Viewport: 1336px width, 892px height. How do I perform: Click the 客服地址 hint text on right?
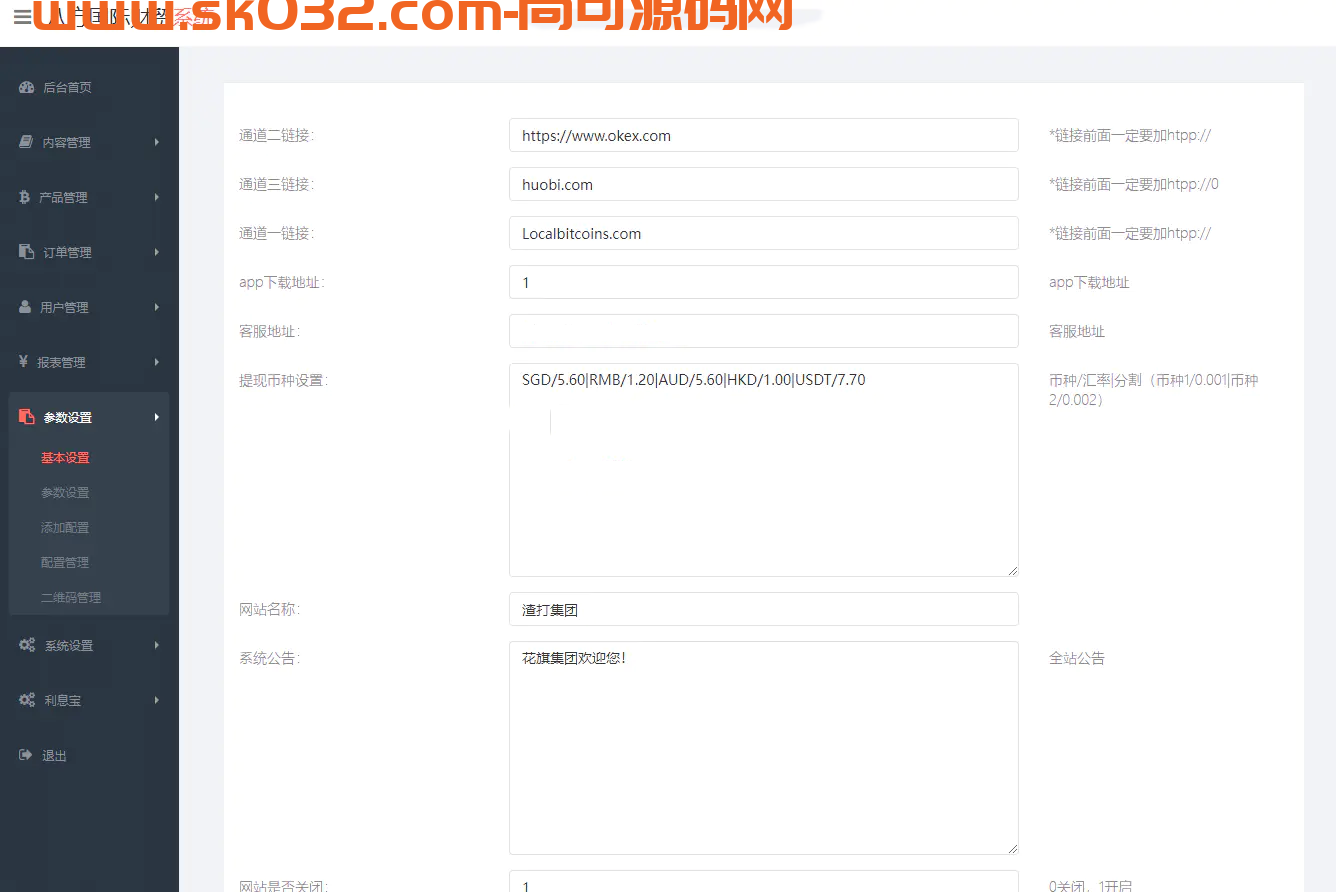point(1077,331)
